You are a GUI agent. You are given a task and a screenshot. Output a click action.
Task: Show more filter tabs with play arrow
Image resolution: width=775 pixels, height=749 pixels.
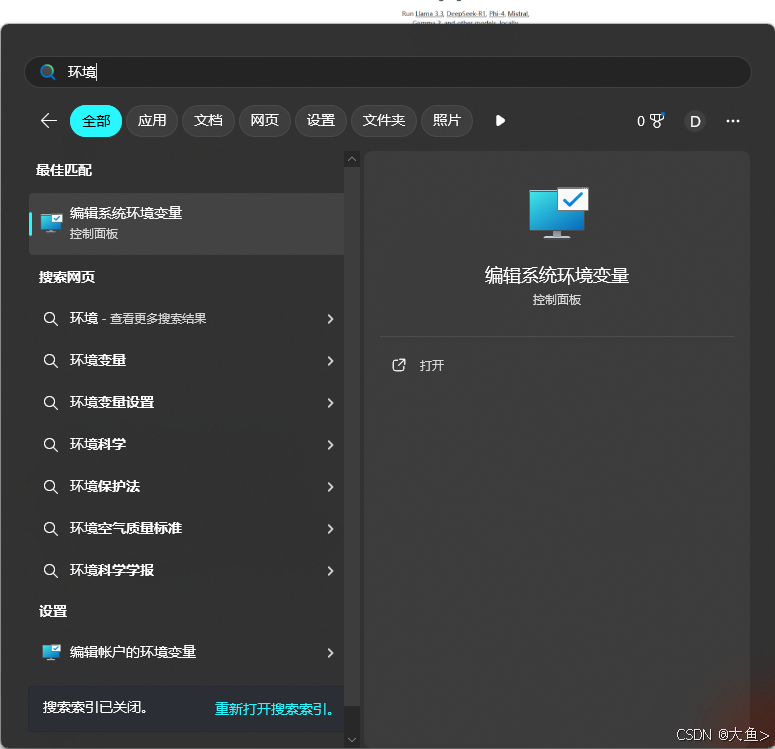click(x=500, y=121)
